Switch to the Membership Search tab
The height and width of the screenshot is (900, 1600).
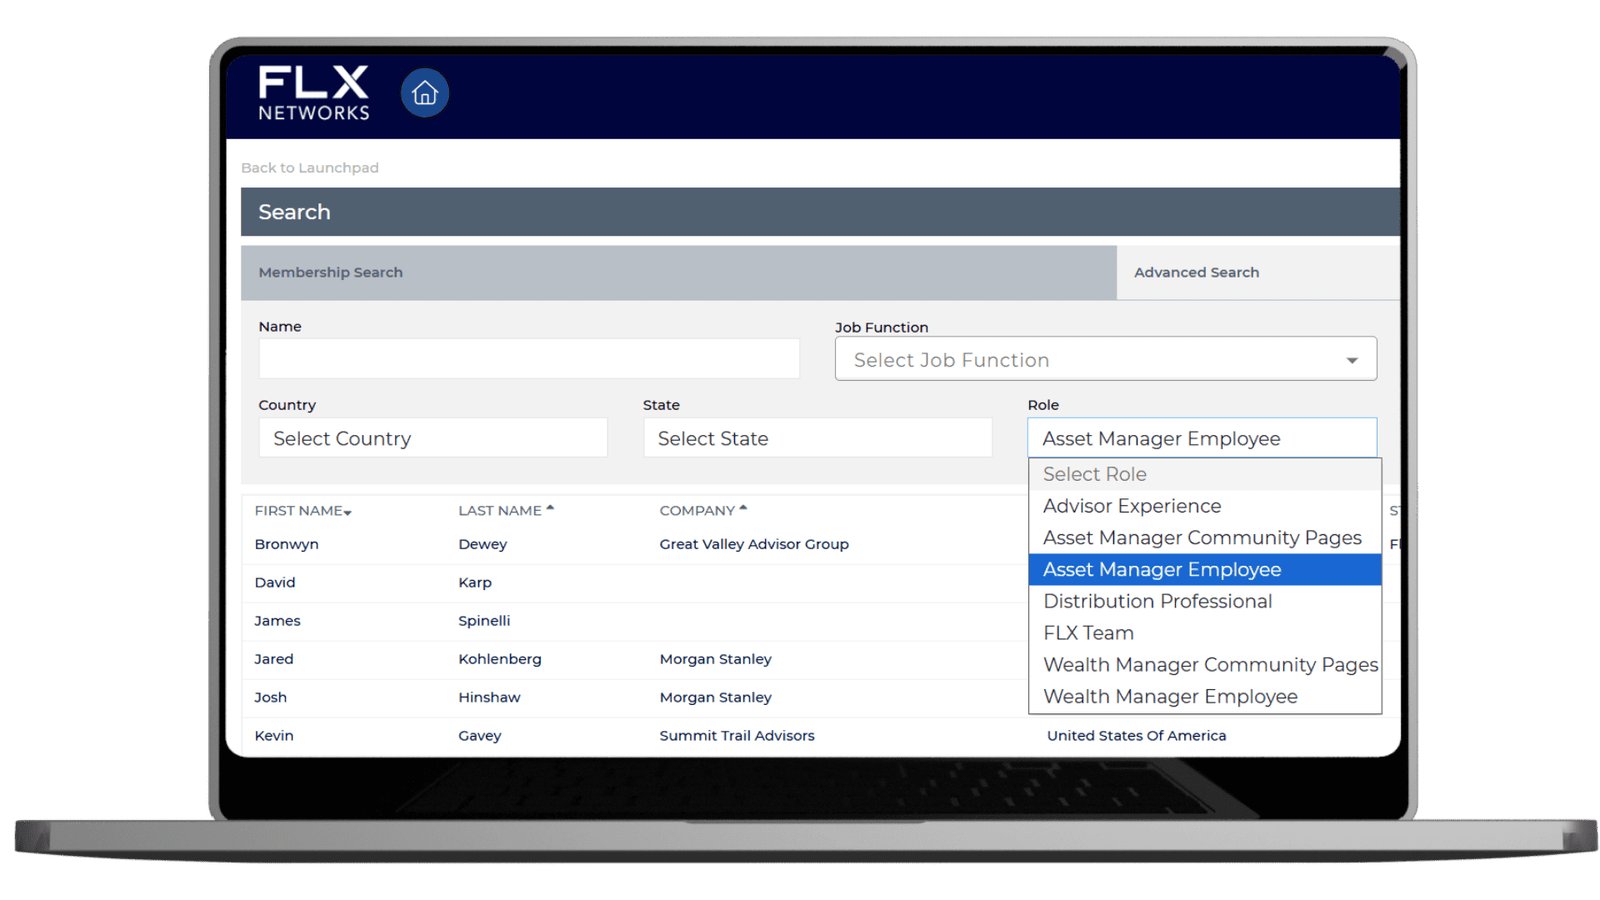[331, 273]
